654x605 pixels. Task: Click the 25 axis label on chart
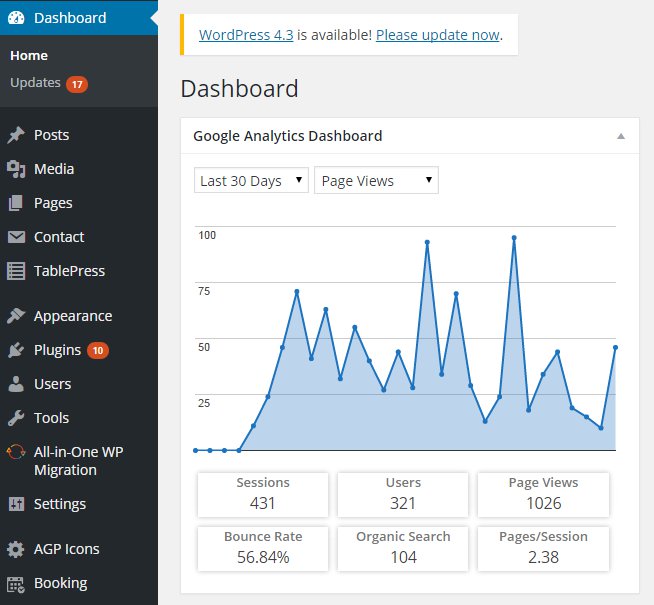pos(204,403)
